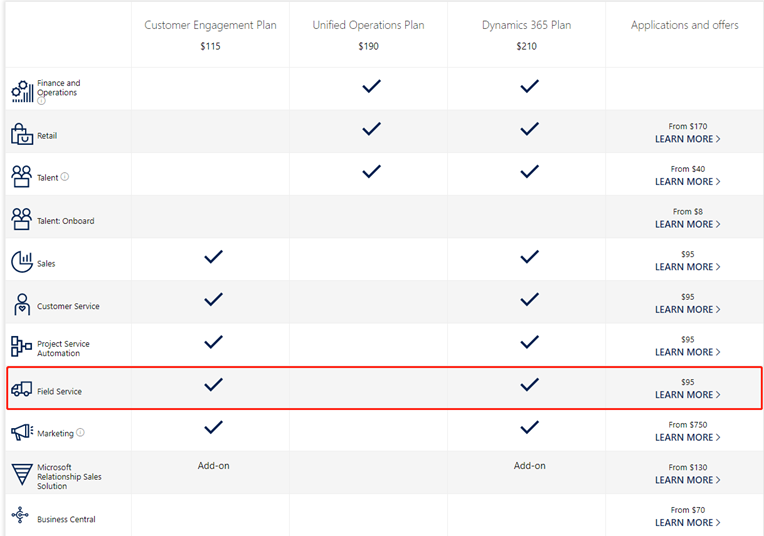Image resolution: width=764 pixels, height=536 pixels.
Task: Open LEARN MORE for Talent
Action: pos(688,181)
